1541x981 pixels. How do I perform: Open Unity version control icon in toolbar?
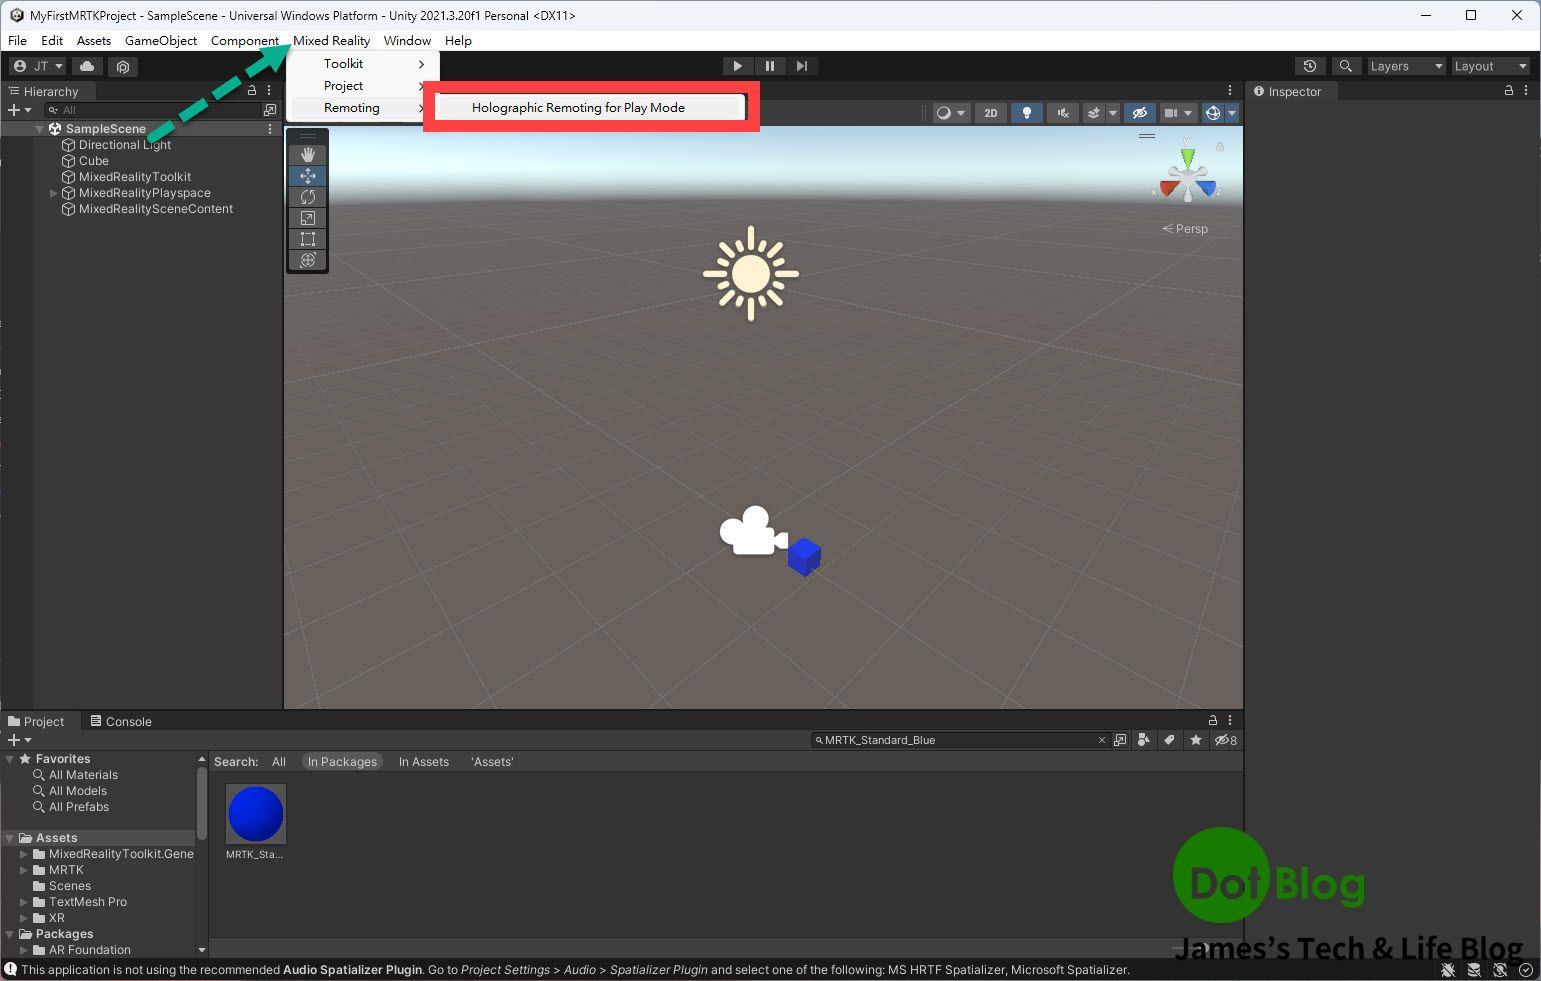123,66
